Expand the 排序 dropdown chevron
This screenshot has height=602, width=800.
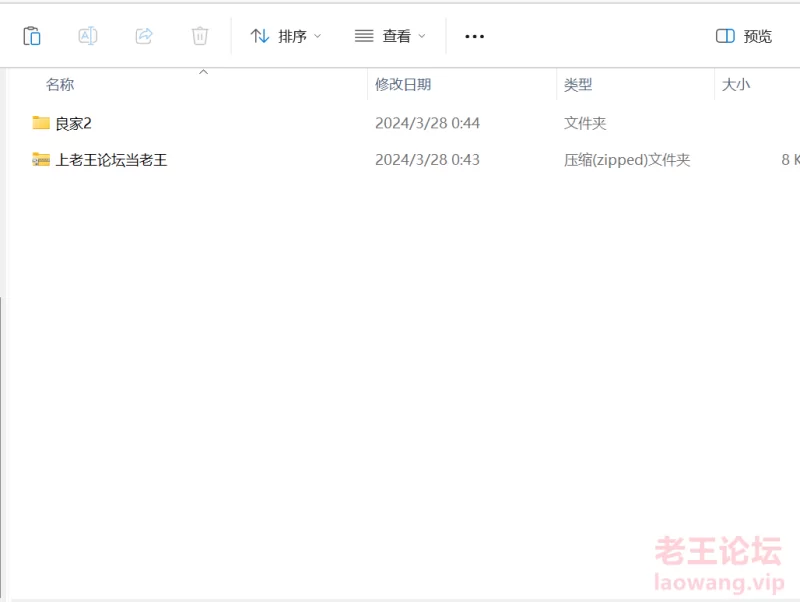318,36
